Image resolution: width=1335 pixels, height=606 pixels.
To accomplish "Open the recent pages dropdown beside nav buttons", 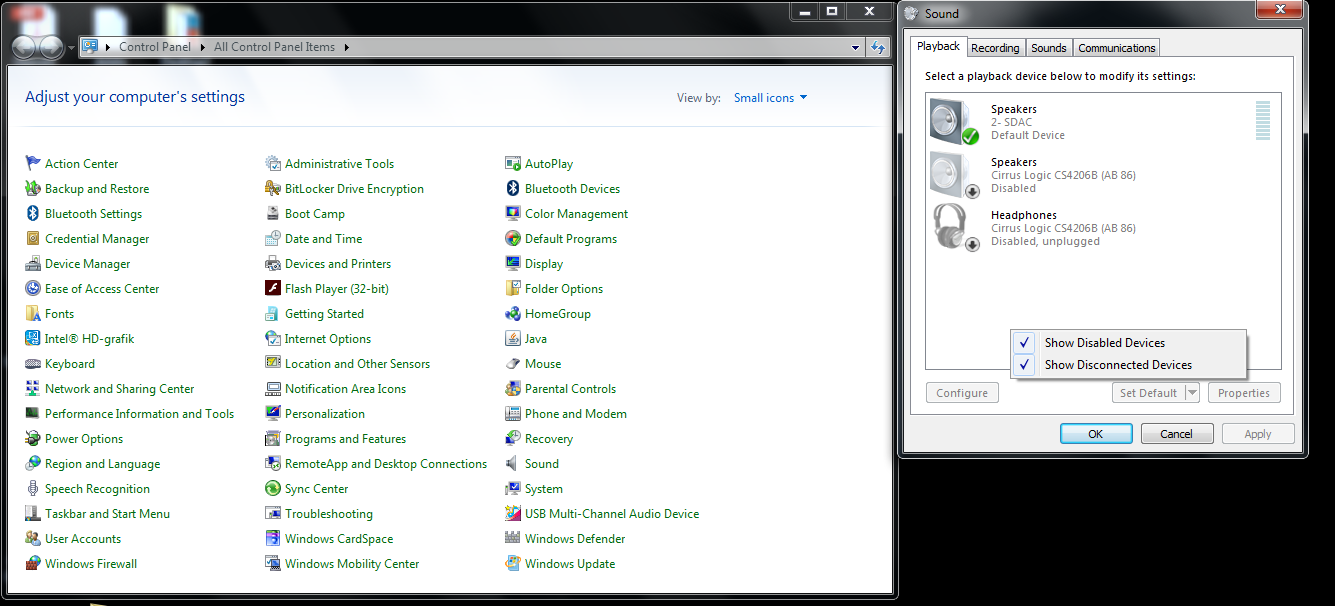I will [x=71, y=48].
